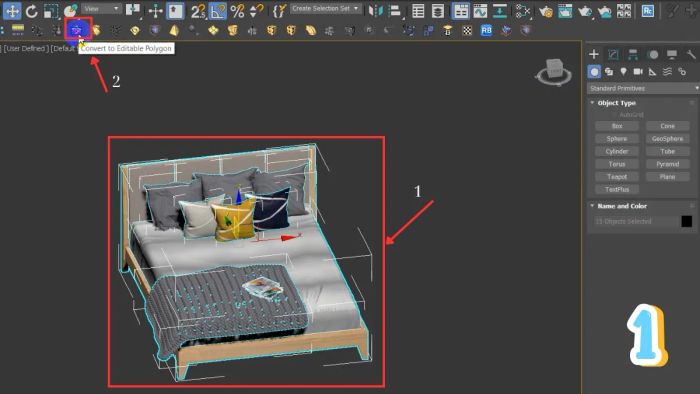Toggle Layer Explorer
The height and width of the screenshot is (394, 700).
(438, 11)
